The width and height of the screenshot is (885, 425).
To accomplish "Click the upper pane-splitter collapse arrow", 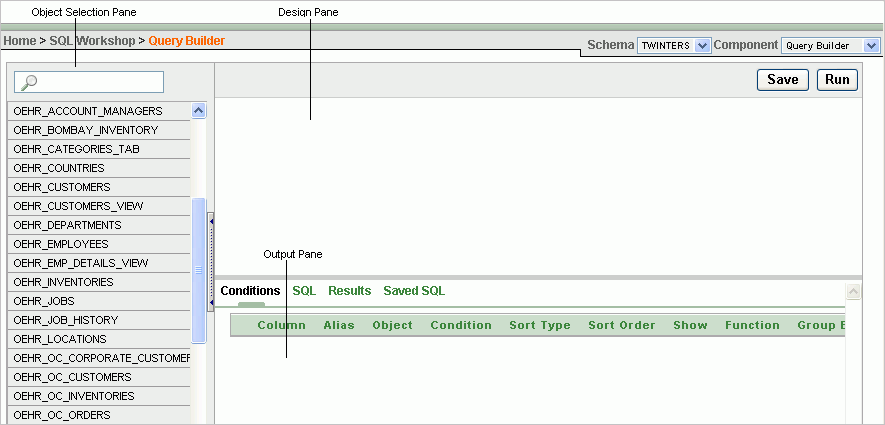I will (211, 219).
